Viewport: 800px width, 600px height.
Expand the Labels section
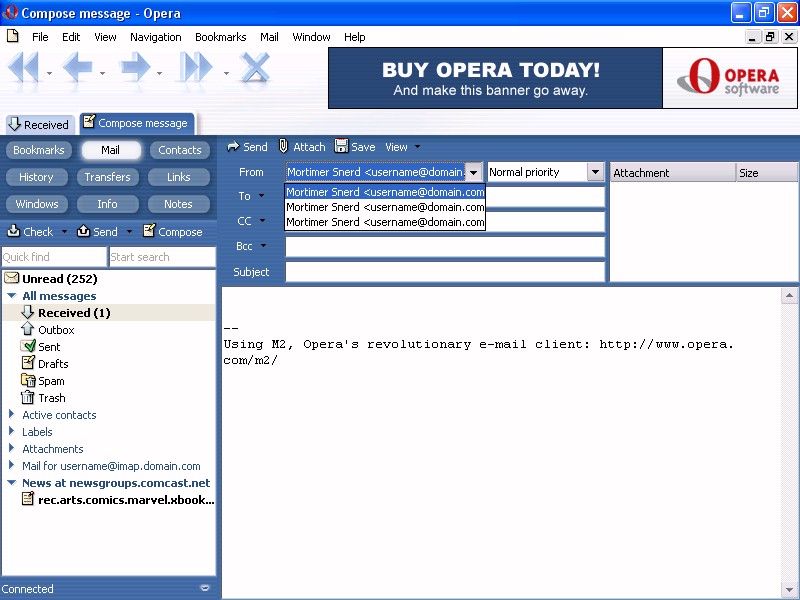[x=11, y=431]
